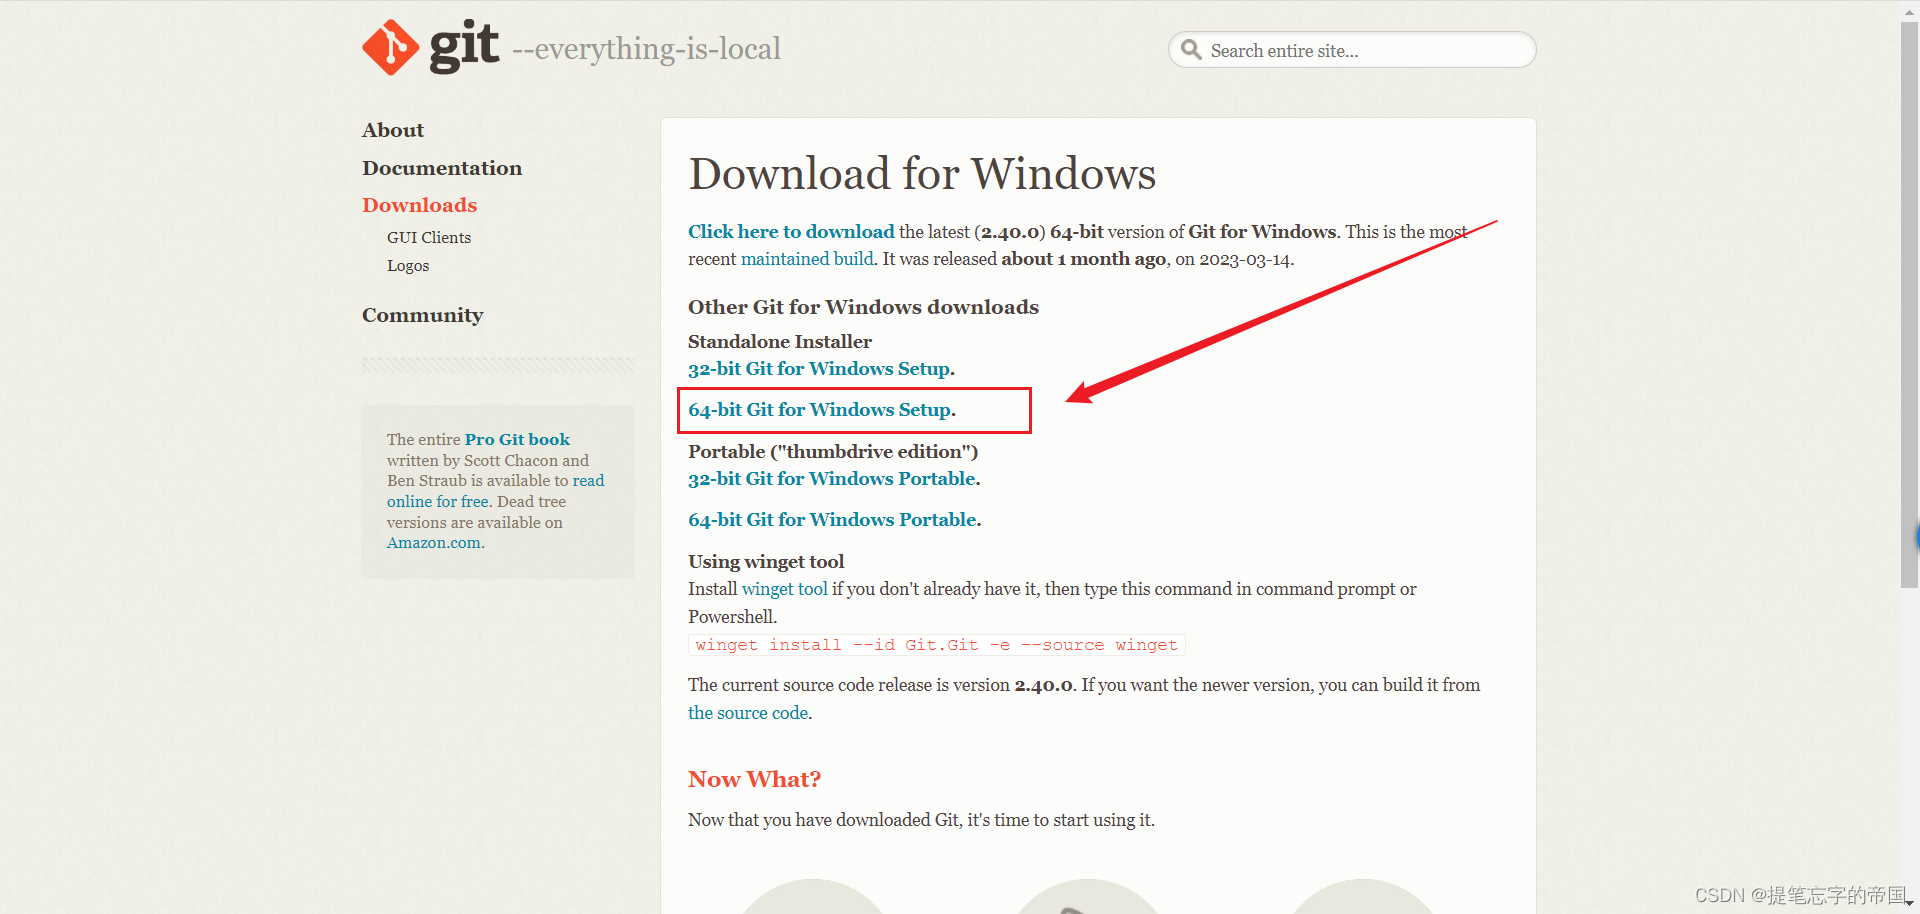Viewport: 1920px width, 914px height.
Task: Go to the Downloads section
Action: pos(420,205)
